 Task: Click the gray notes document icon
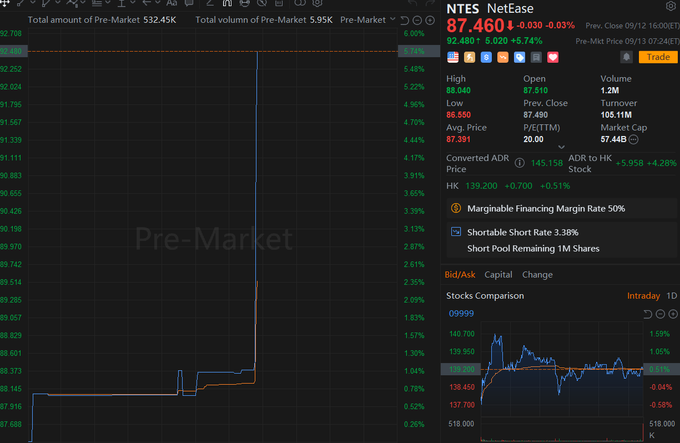tap(536, 57)
